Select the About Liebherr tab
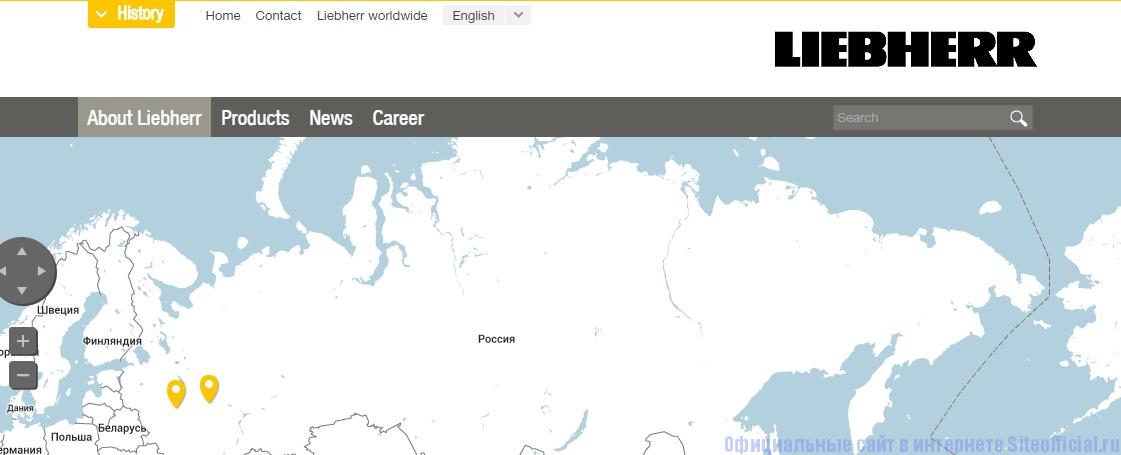The height and width of the screenshot is (455, 1121). [144, 117]
